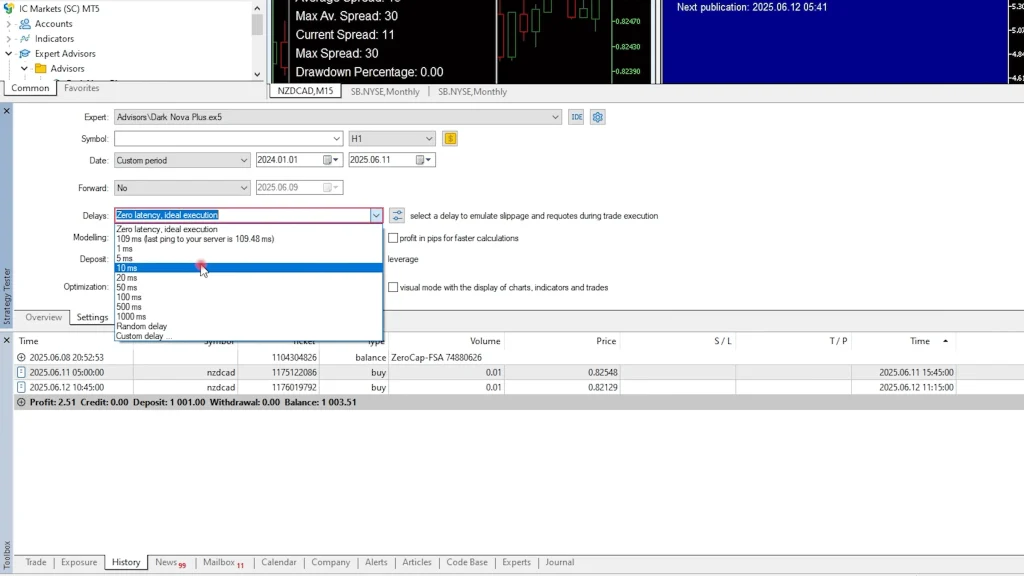This screenshot has height=576, width=1024.
Task: Open the end date calendar picker
Action: (420, 160)
